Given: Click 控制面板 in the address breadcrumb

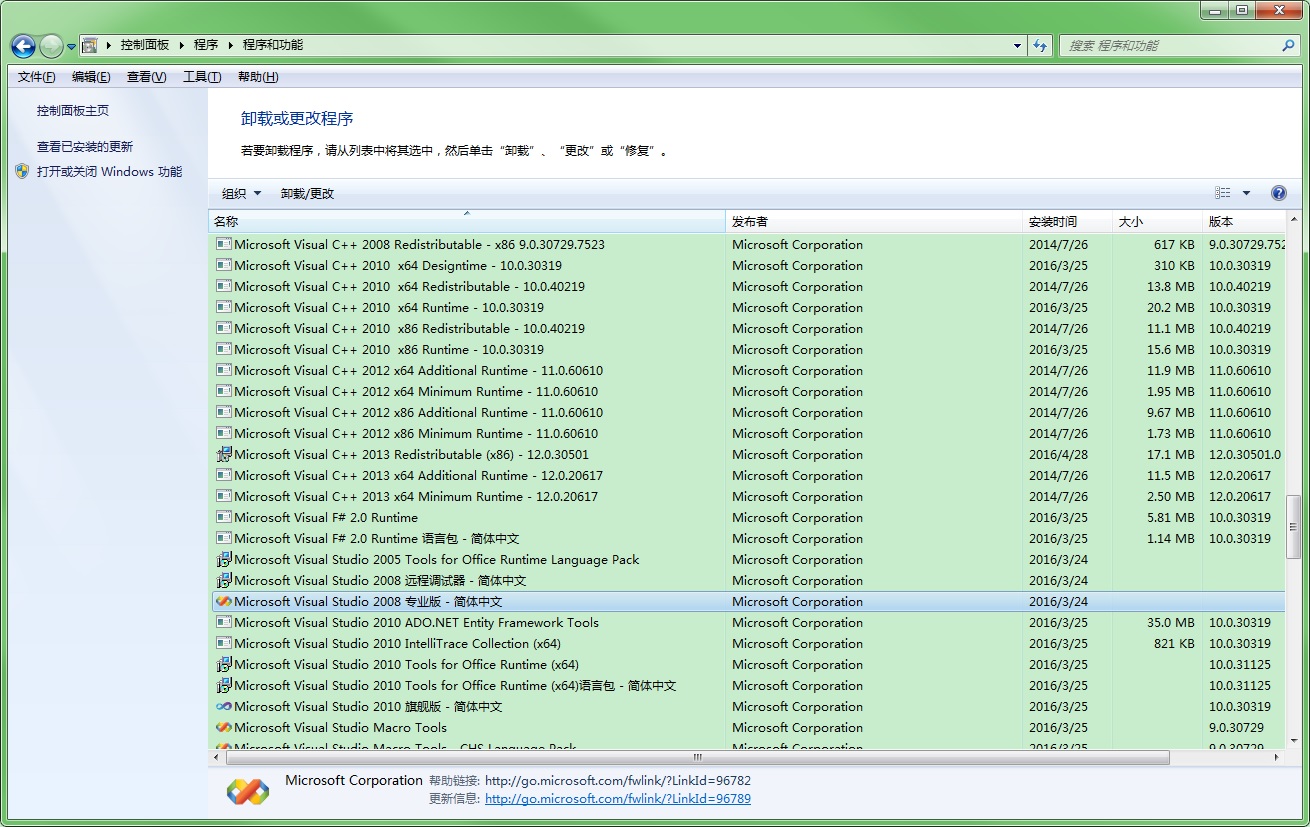Looking at the screenshot, I should point(145,45).
